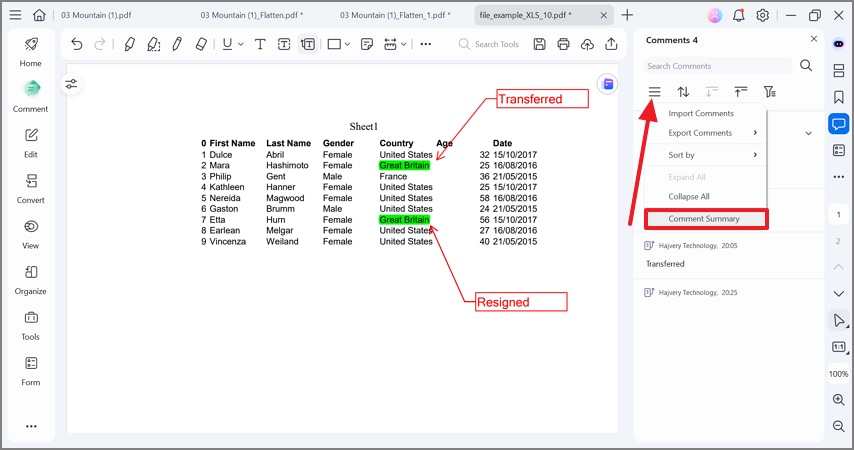The image size is (854, 450).
Task: Click the Search Comments field
Action: 718,66
